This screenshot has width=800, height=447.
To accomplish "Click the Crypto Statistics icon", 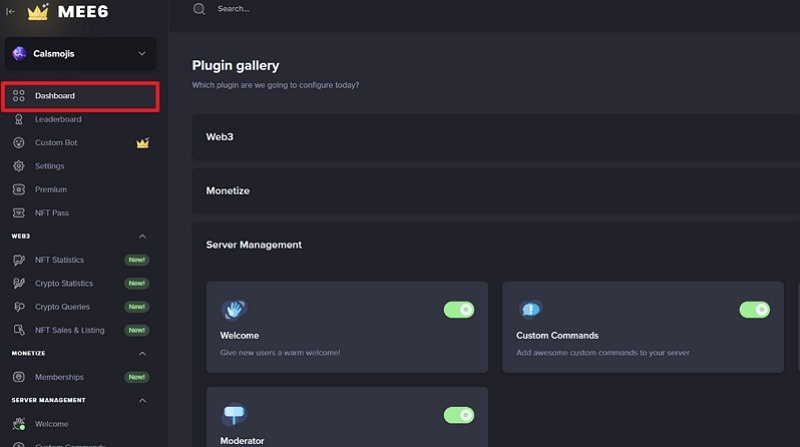I will (19, 283).
